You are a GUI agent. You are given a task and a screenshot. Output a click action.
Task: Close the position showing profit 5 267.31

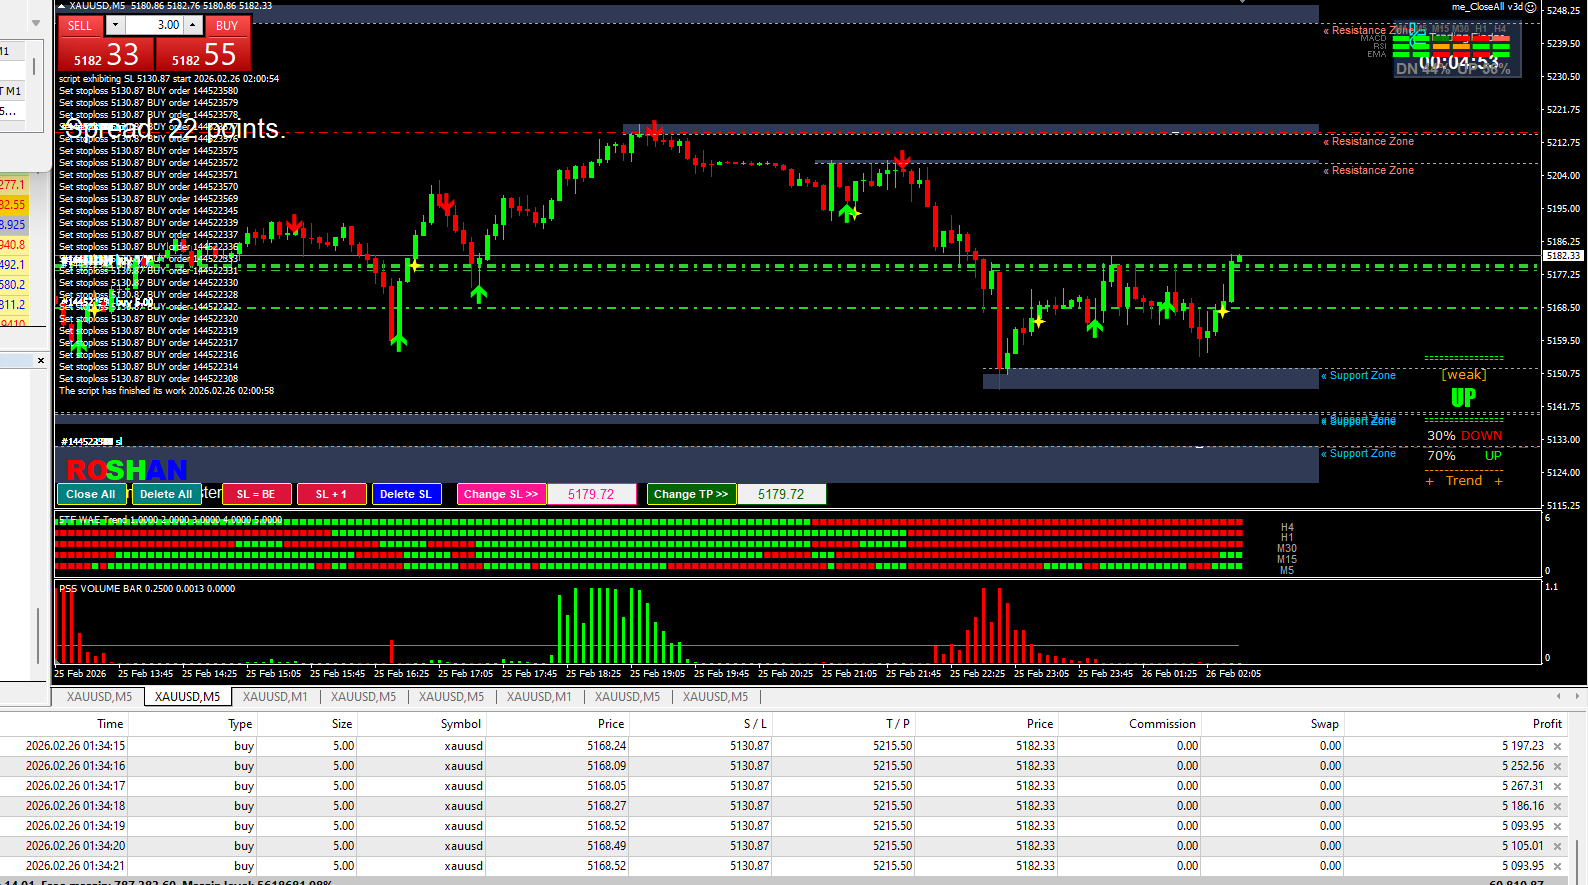[x=1557, y=786]
